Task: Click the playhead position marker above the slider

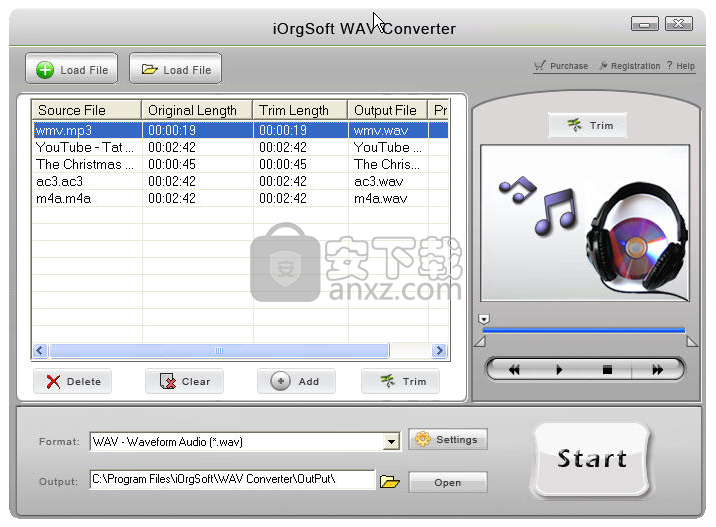Action: [484, 319]
